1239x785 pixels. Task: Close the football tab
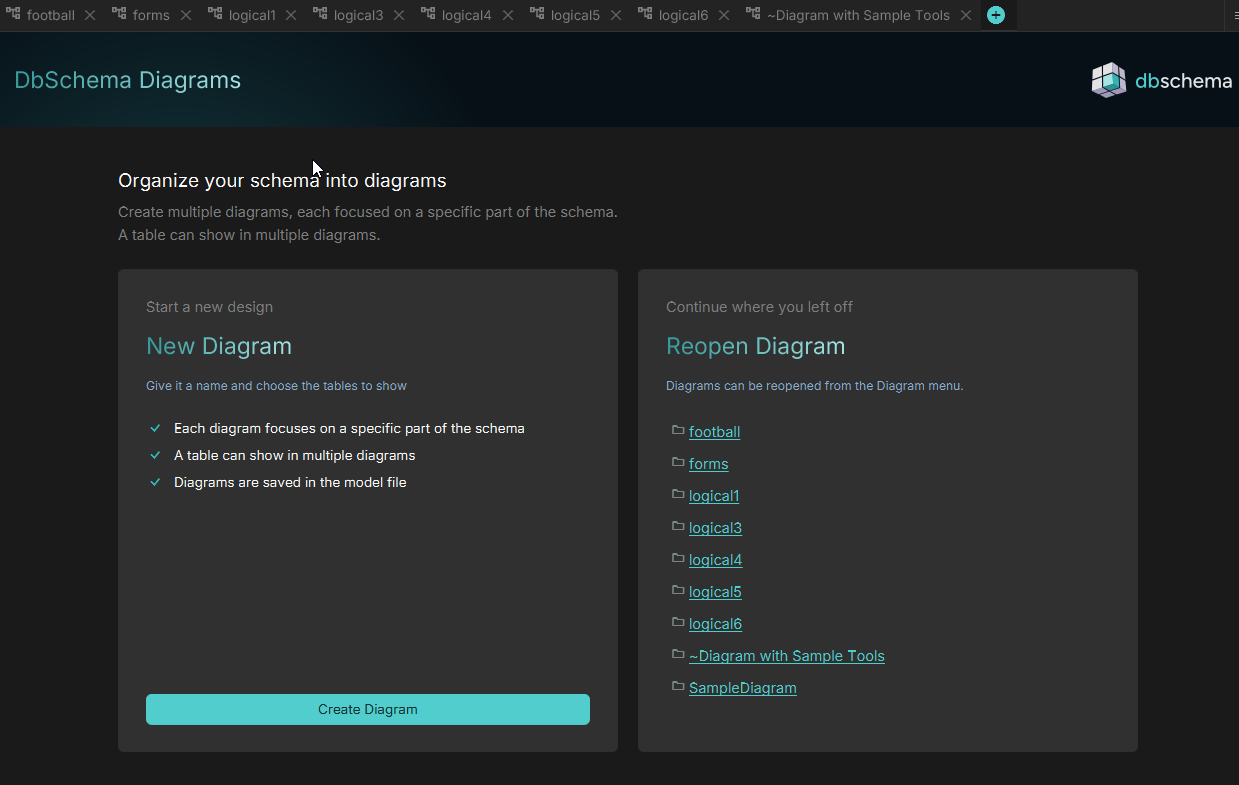pos(90,15)
